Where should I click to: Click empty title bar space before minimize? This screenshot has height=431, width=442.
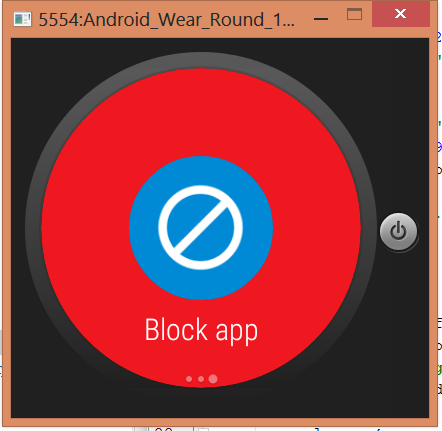click(x=302, y=19)
